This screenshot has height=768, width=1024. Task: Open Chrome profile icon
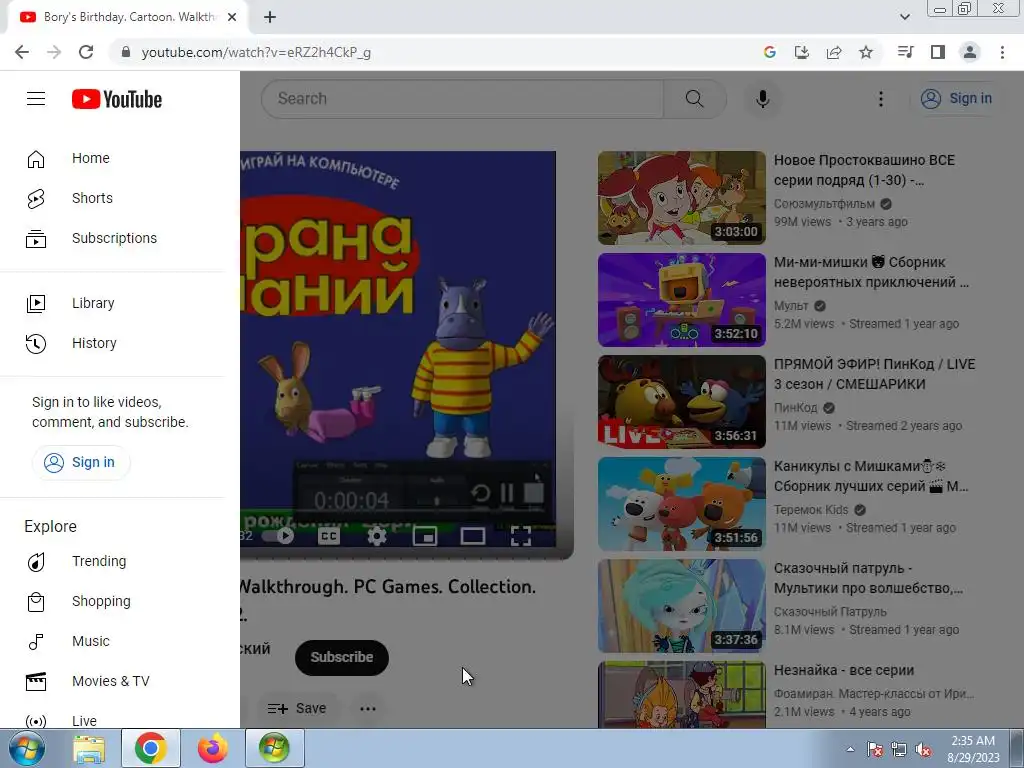(x=970, y=52)
